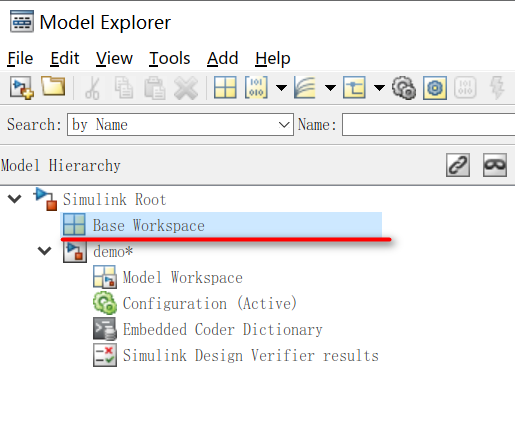Open the Simulink Signal dropdown arrow
515x424 pixels.
tap(330, 88)
